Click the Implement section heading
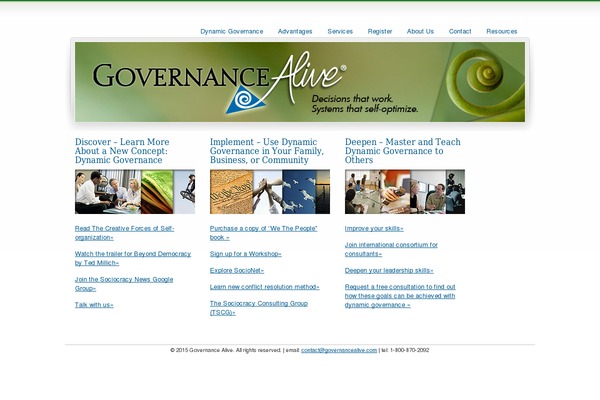600x400 pixels. click(x=267, y=151)
